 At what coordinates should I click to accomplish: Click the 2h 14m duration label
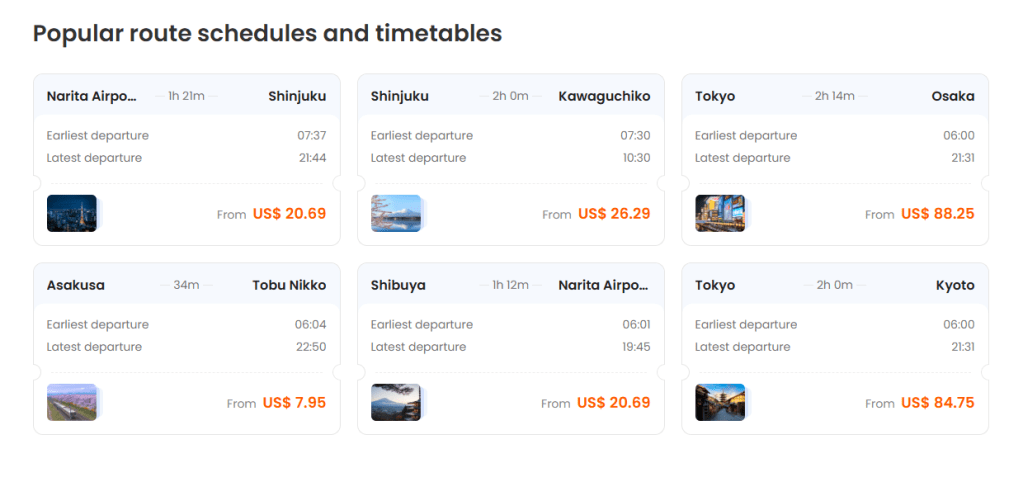[x=834, y=96]
